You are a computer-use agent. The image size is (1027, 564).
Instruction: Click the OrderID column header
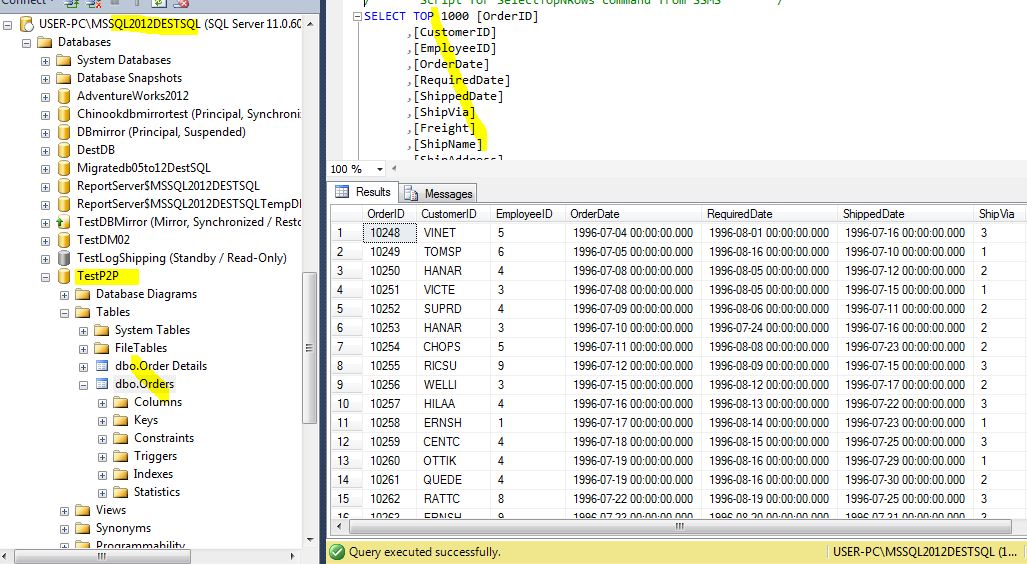point(389,214)
